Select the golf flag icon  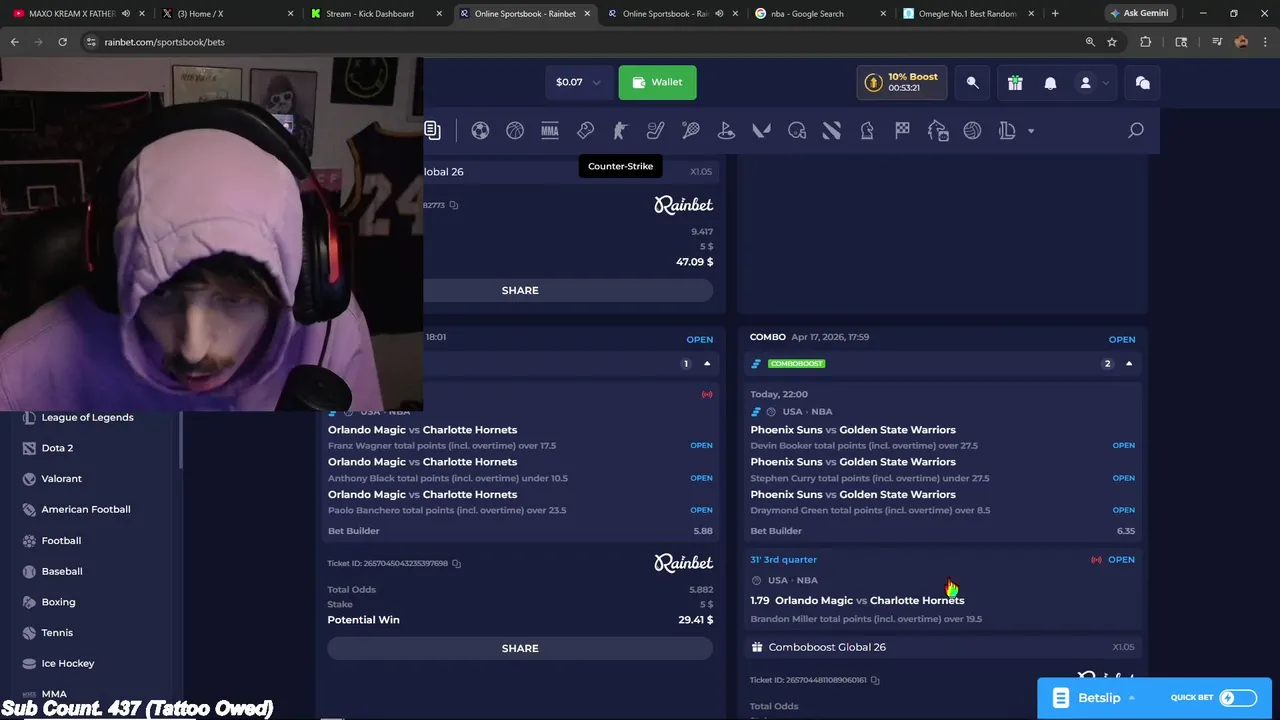pyautogui.click(x=726, y=130)
